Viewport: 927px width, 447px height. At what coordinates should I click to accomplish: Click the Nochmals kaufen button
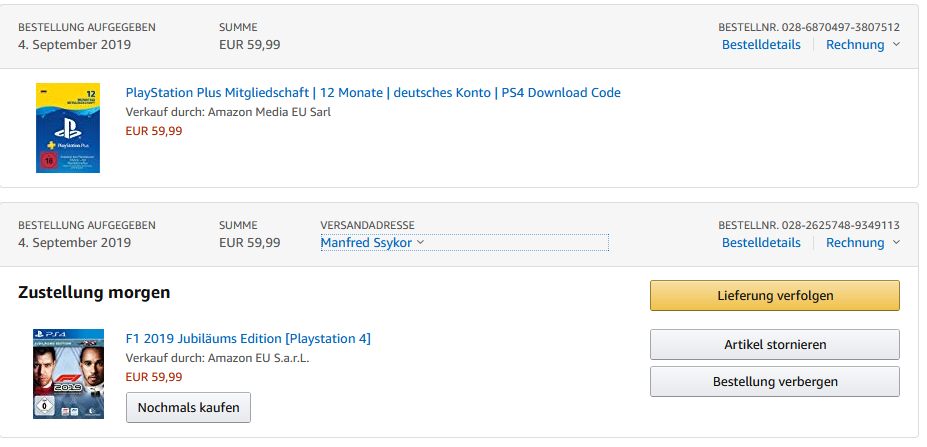(x=188, y=408)
